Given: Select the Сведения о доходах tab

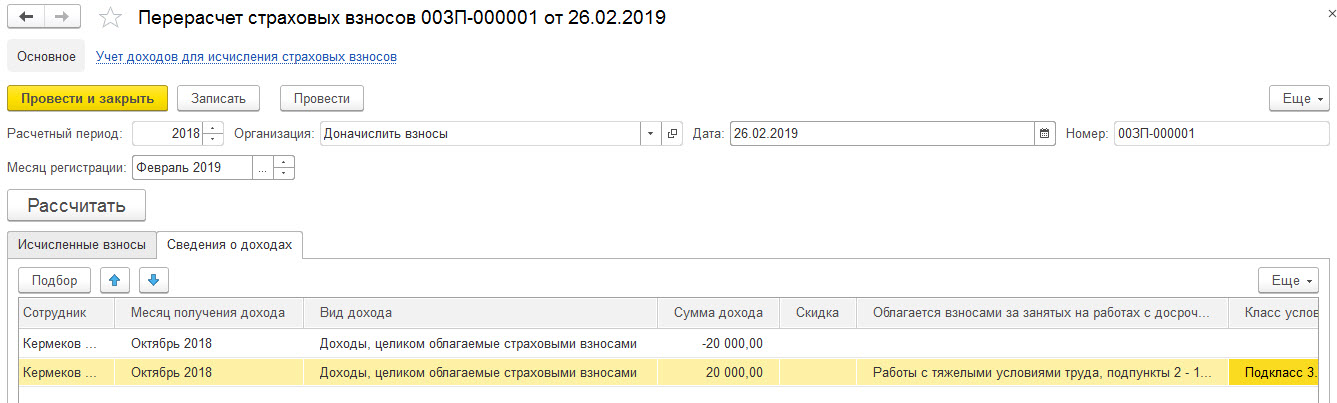Looking at the screenshot, I should pos(229,245).
